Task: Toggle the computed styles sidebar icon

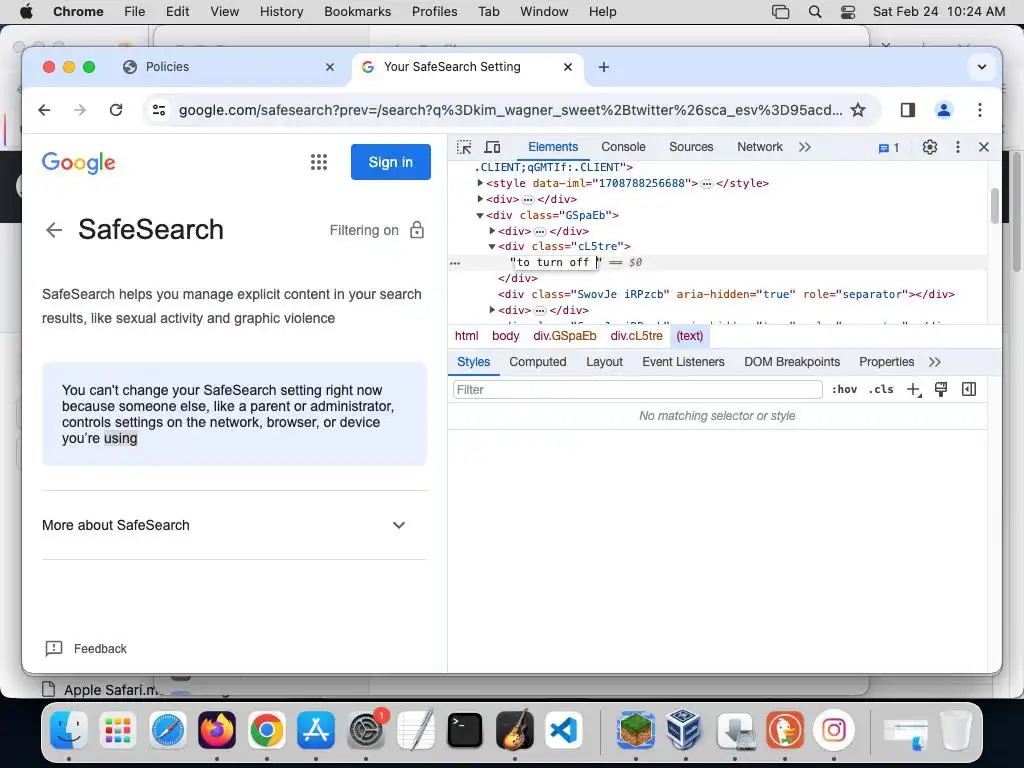Action: (969, 389)
